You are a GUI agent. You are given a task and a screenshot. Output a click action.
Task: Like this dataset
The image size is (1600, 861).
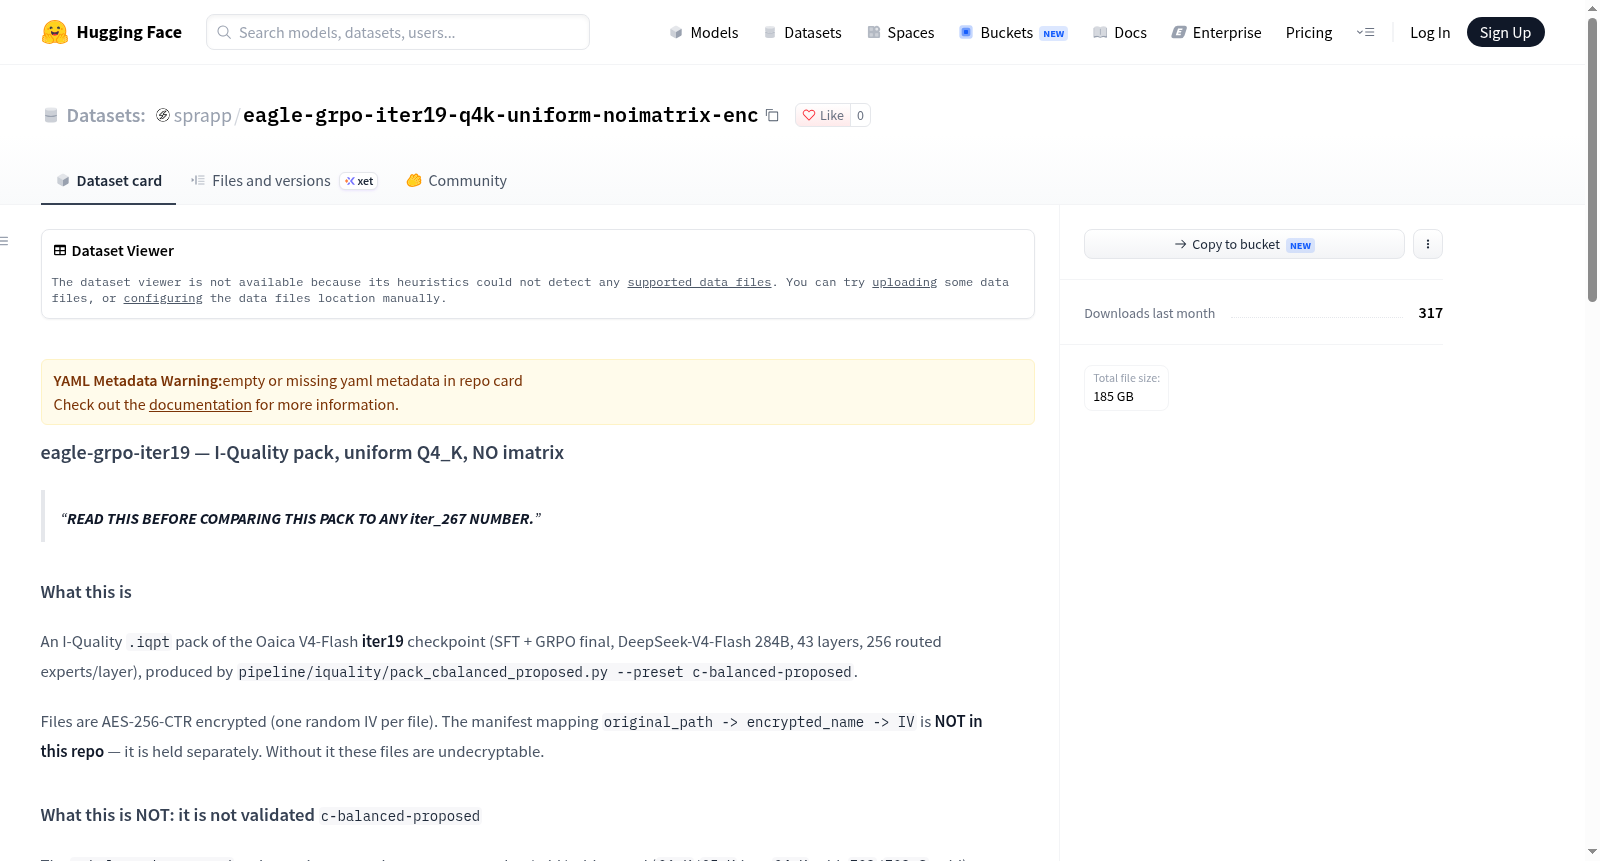coord(823,115)
